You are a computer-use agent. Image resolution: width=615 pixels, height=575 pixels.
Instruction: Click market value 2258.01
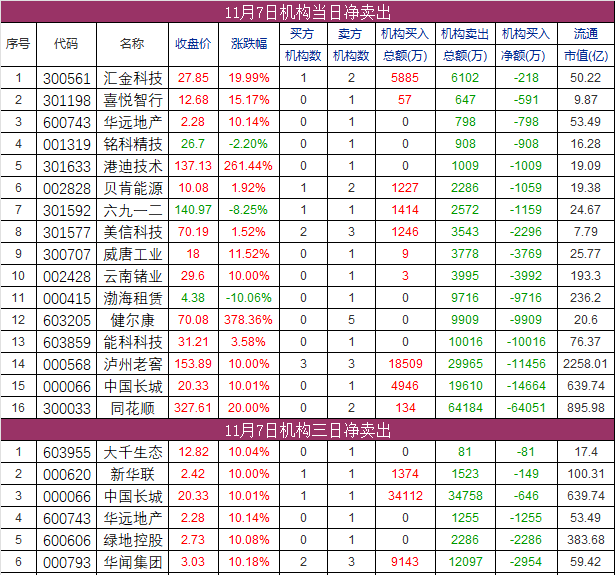point(585,364)
